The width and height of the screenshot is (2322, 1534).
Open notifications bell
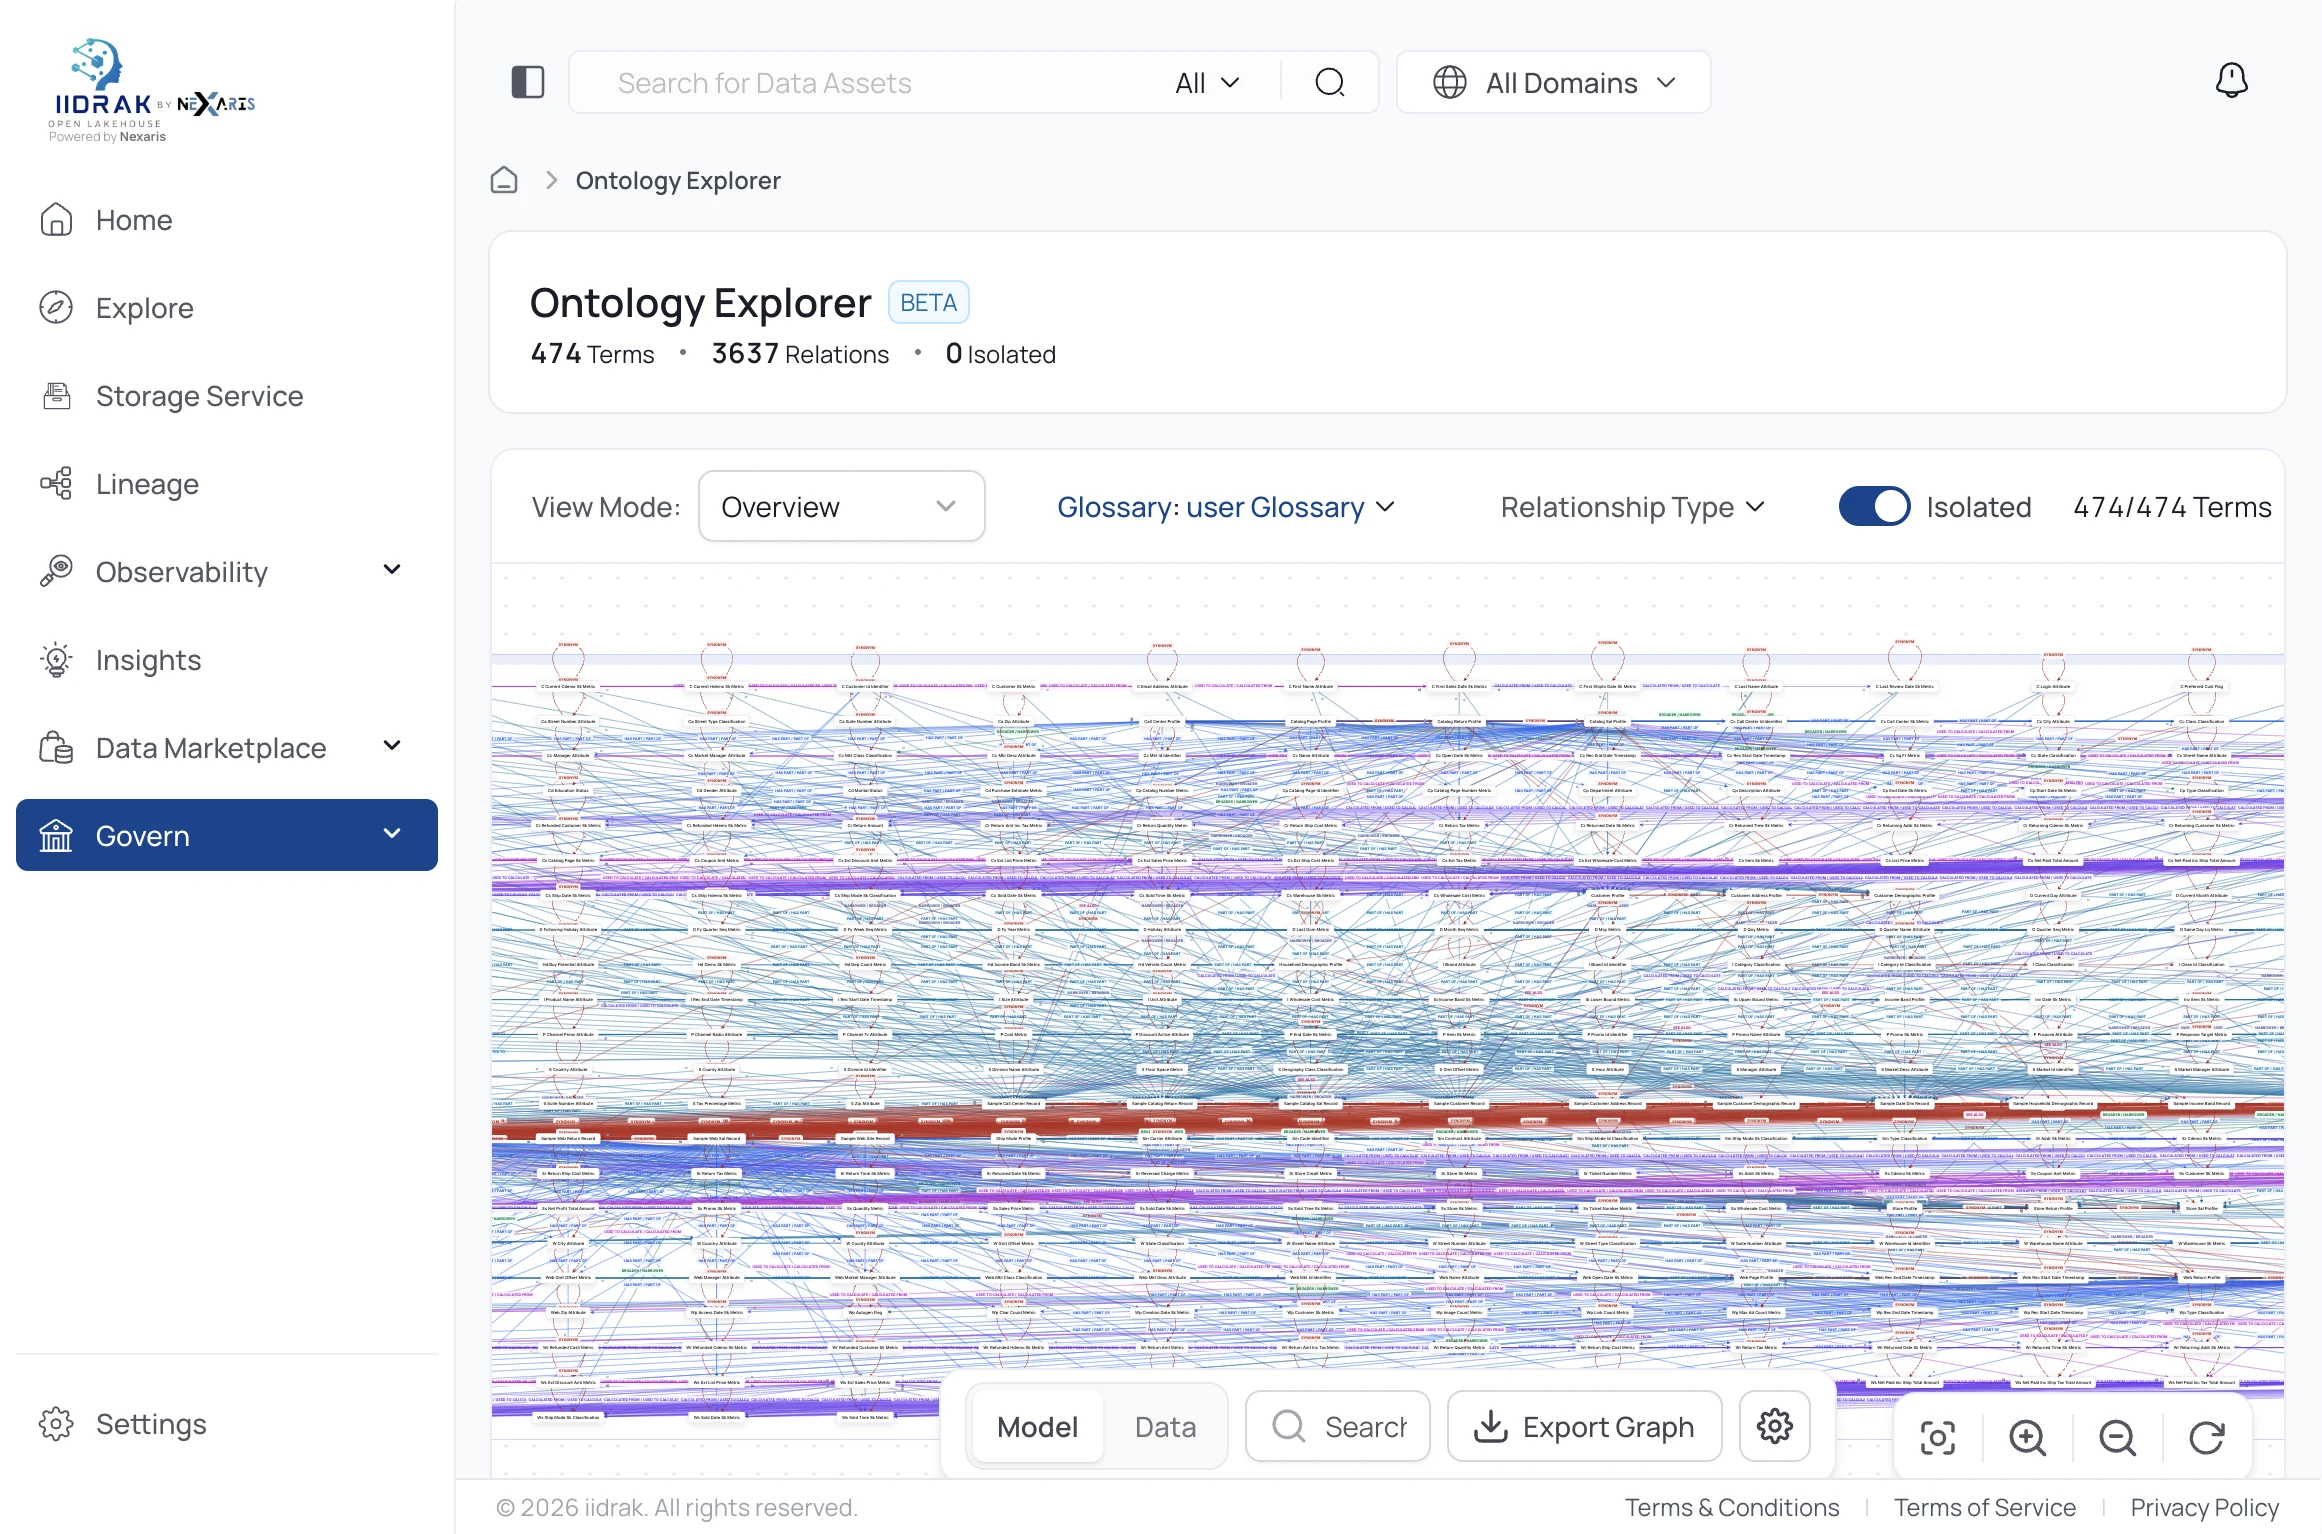[2231, 80]
